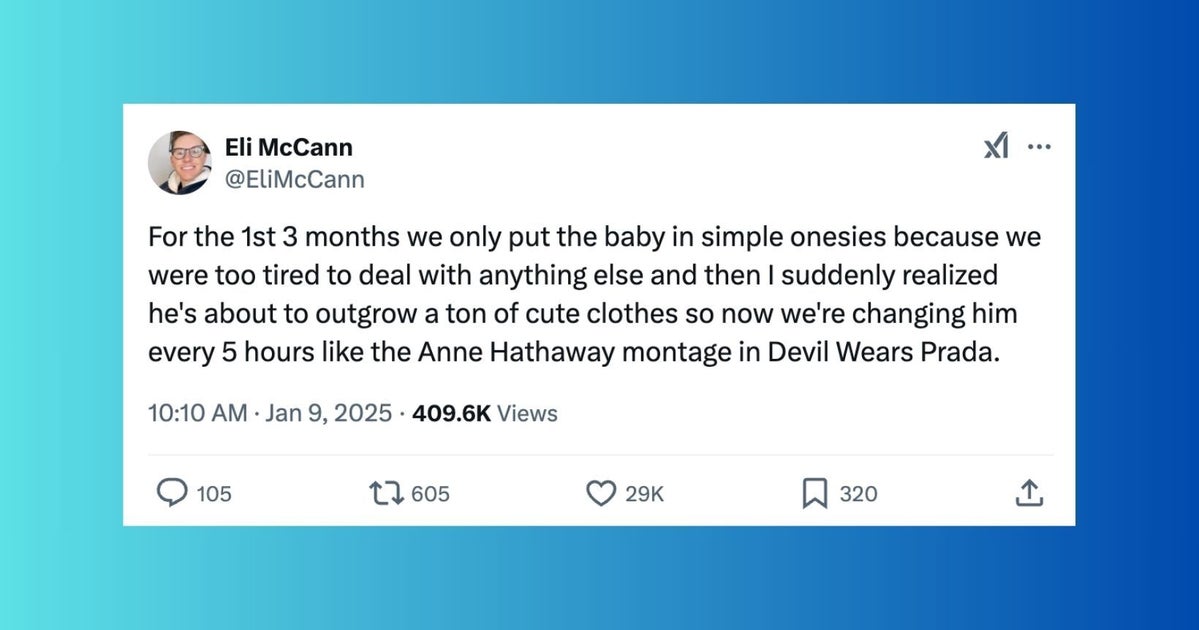Click the Jan 9, 2025 date
Image resolution: width=1199 pixels, height=630 pixels.
coord(328,413)
